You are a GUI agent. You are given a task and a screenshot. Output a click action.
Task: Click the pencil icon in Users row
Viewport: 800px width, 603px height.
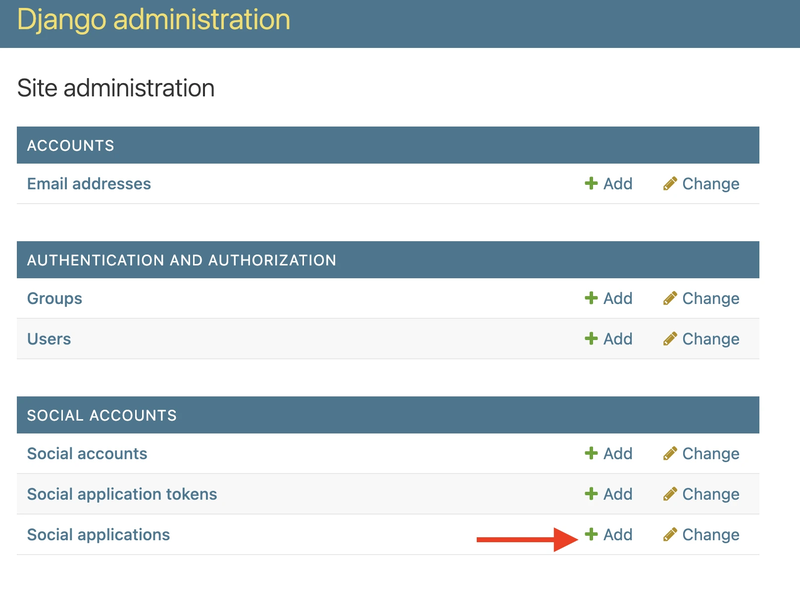coord(670,338)
